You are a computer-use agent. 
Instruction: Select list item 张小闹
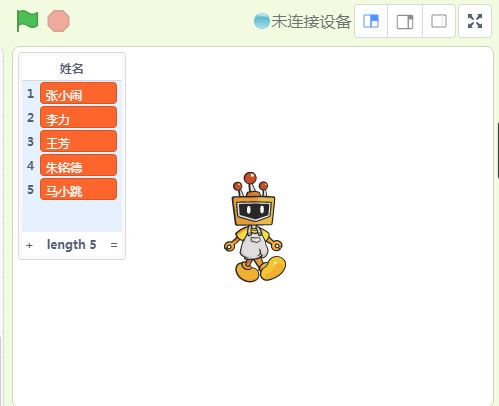78,93
